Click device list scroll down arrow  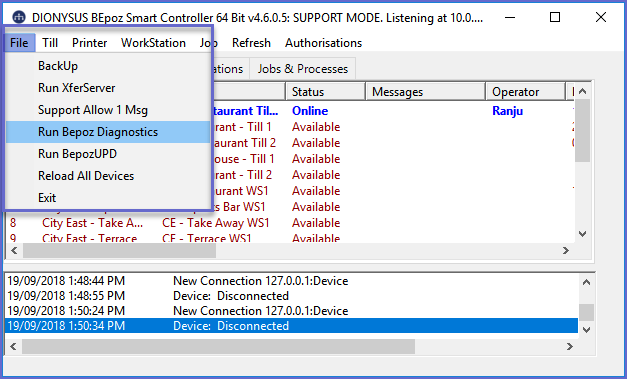click(x=583, y=234)
